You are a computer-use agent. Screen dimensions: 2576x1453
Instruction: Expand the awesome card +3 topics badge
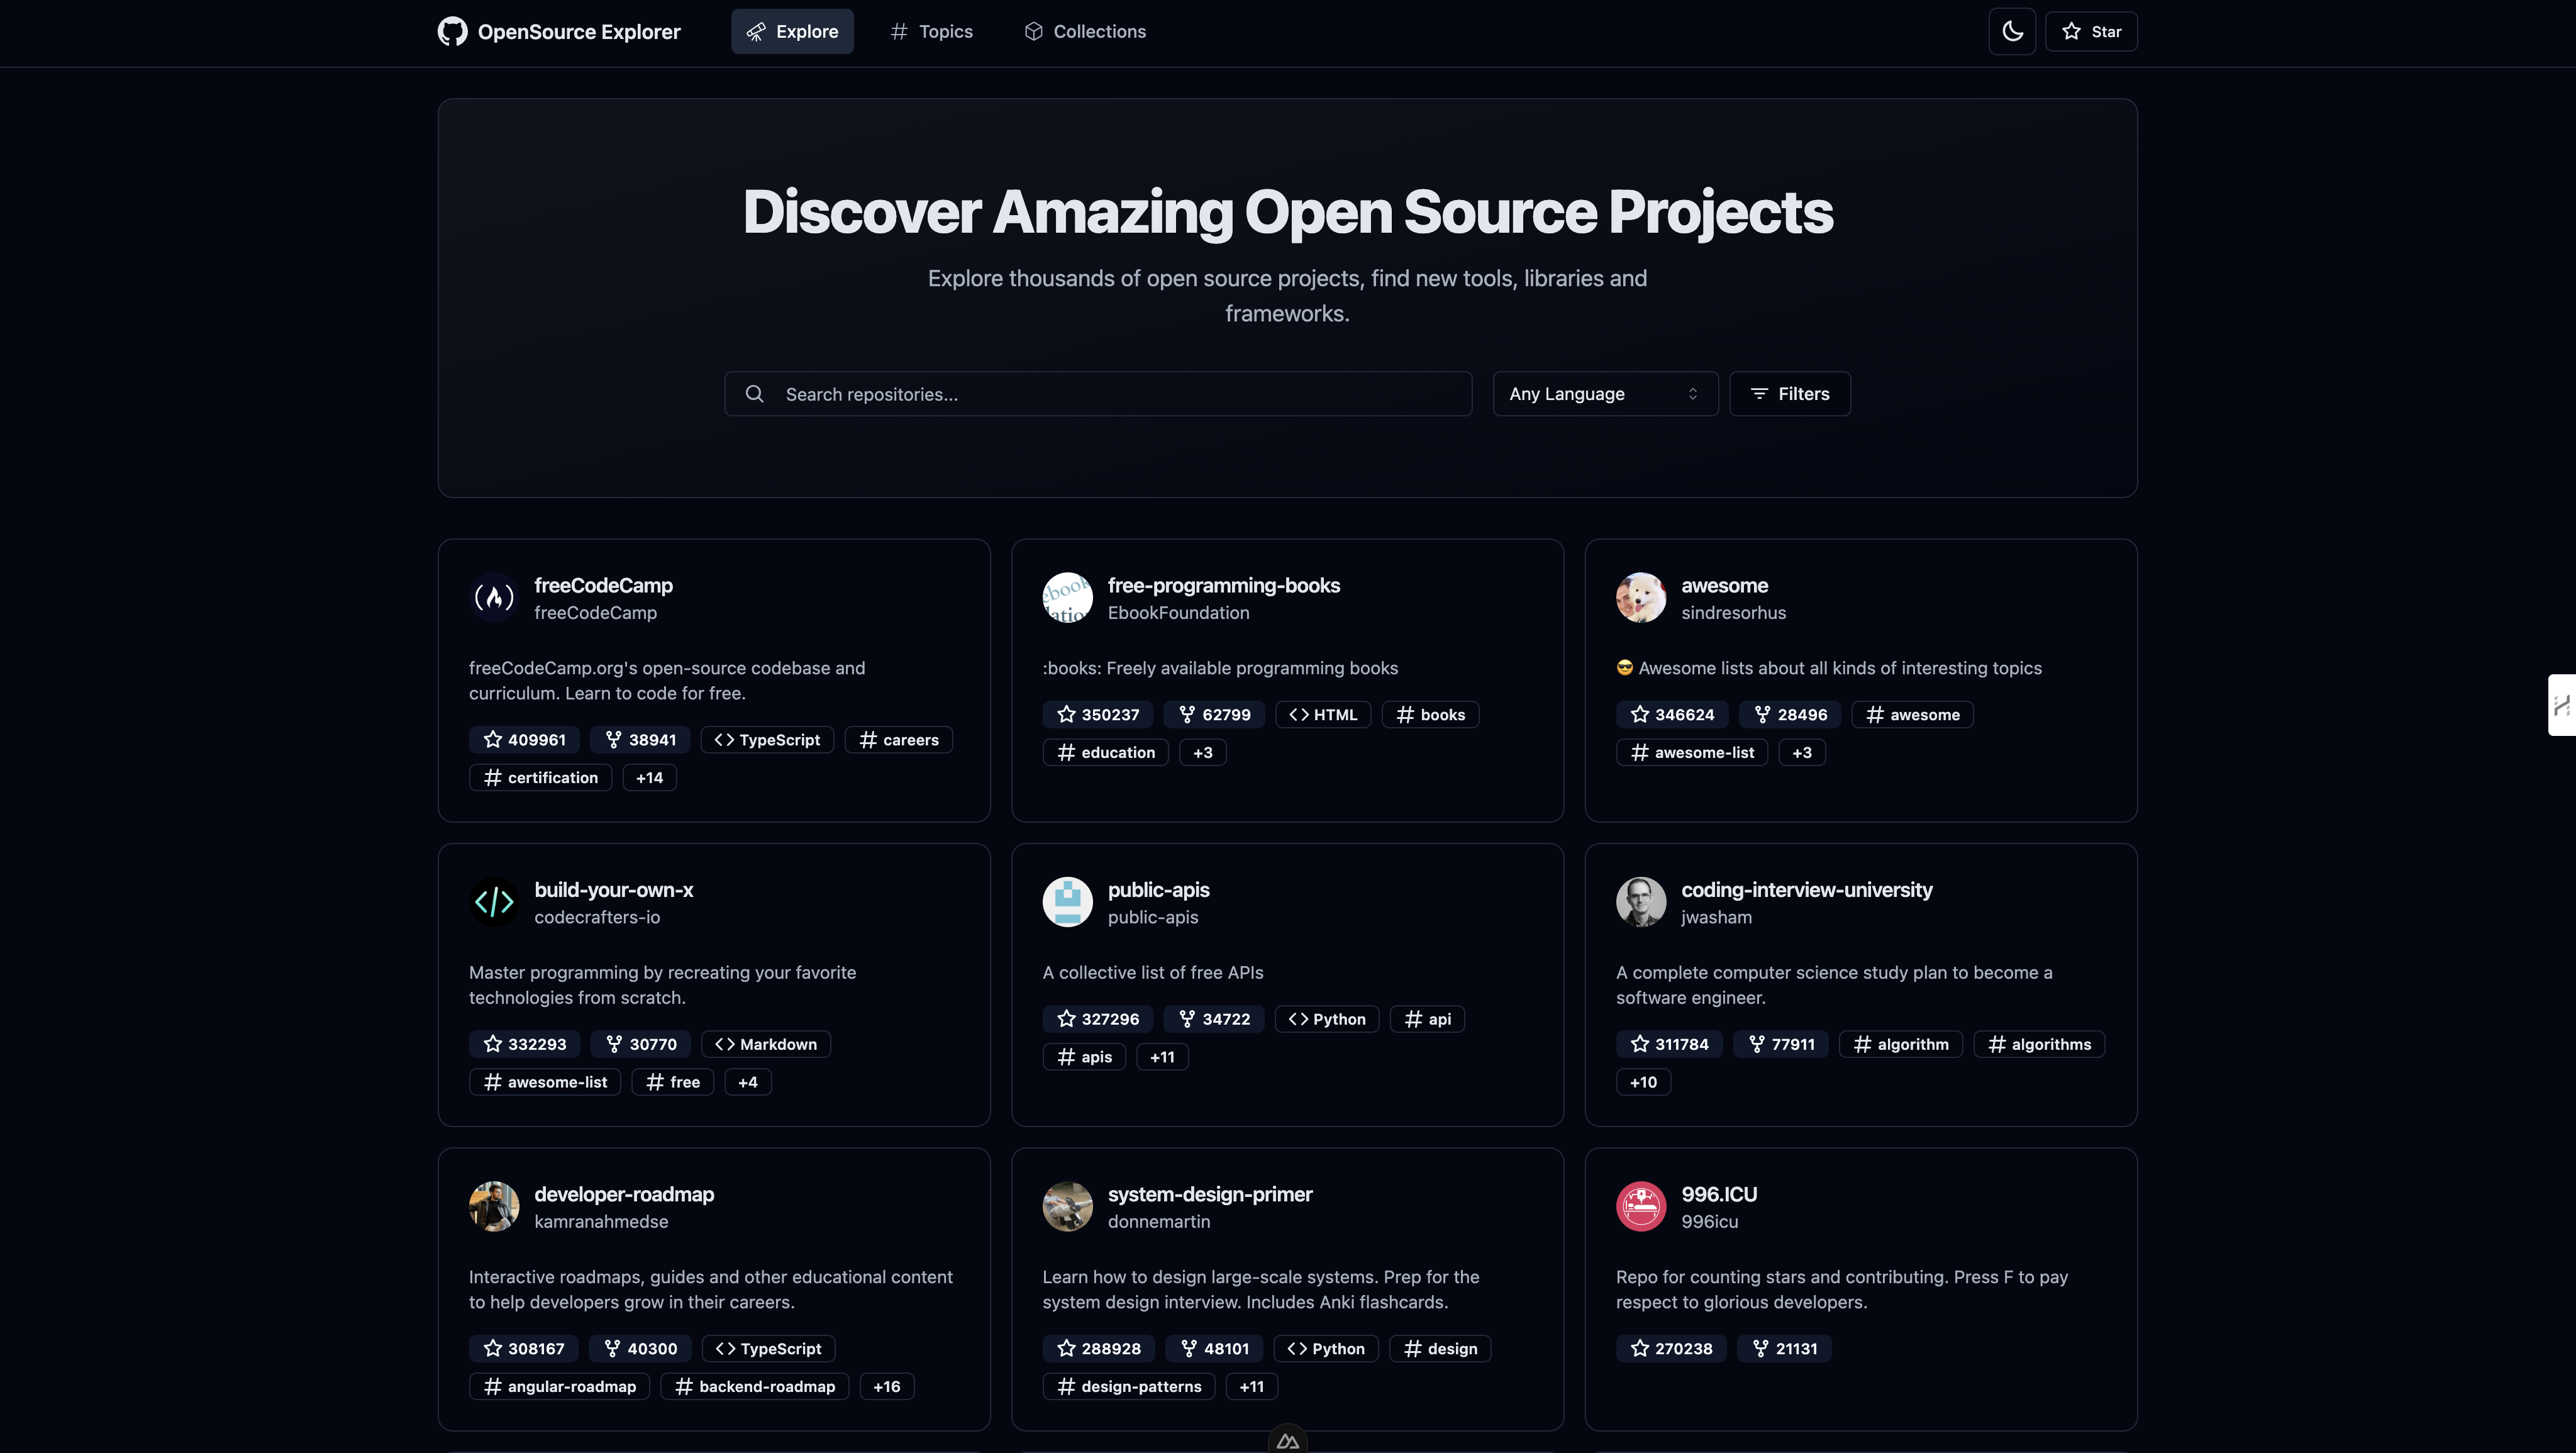point(1801,753)
